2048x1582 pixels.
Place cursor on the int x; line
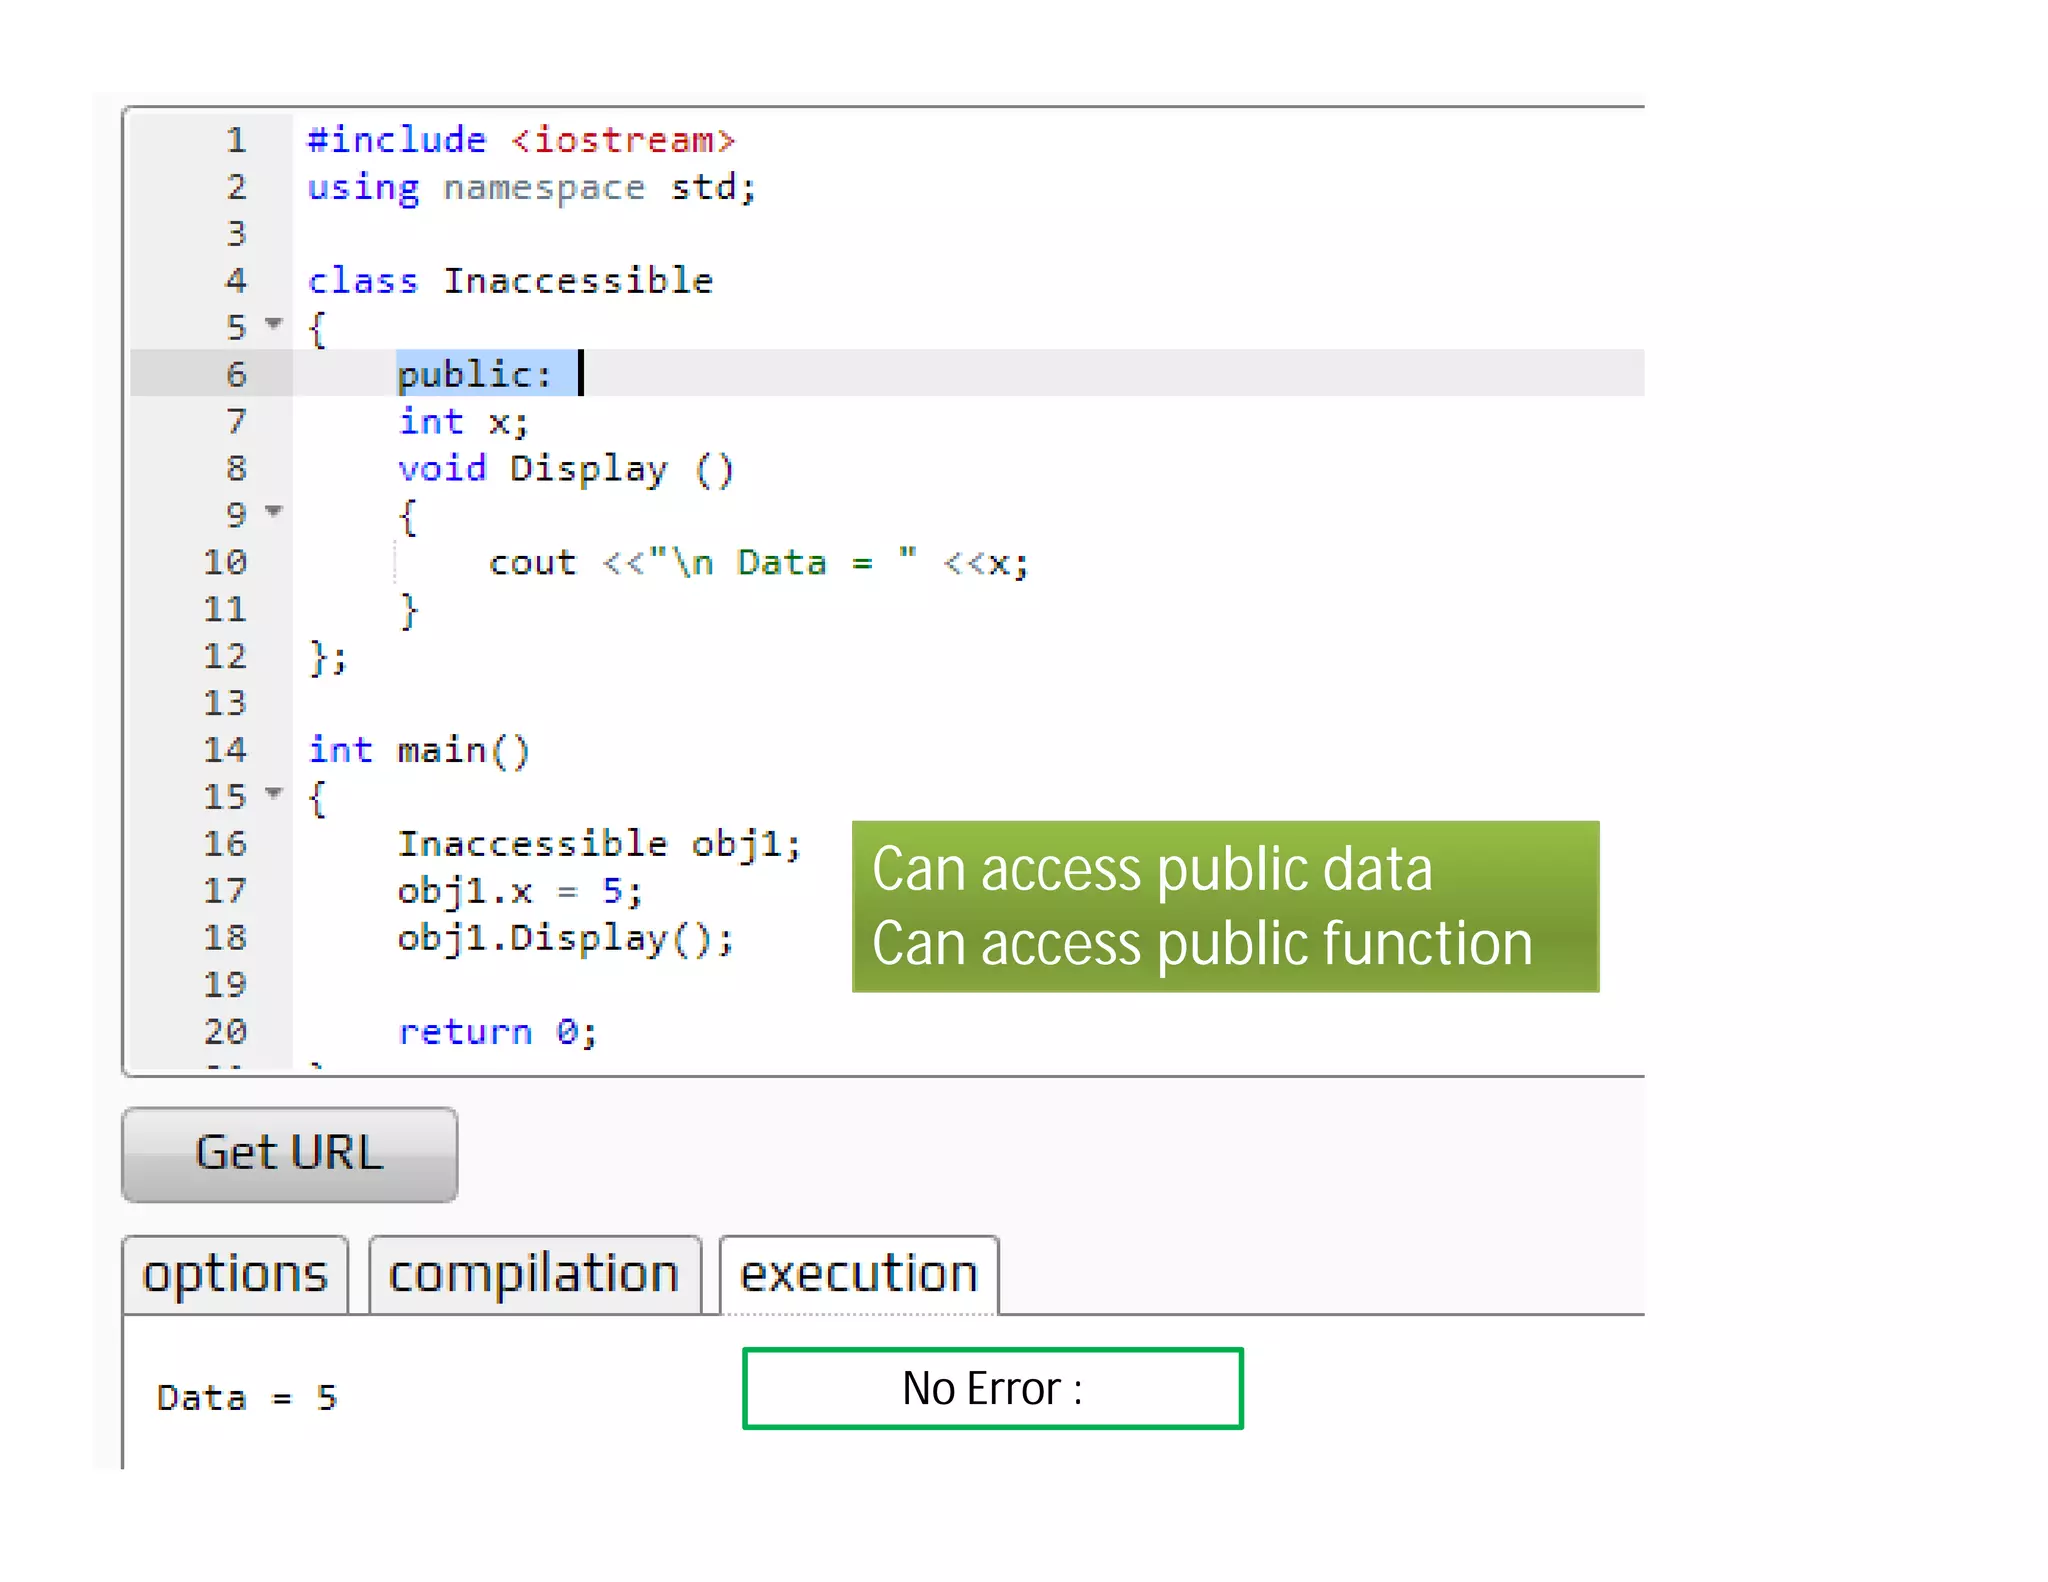pyautogui.click(x=462, y=422)
